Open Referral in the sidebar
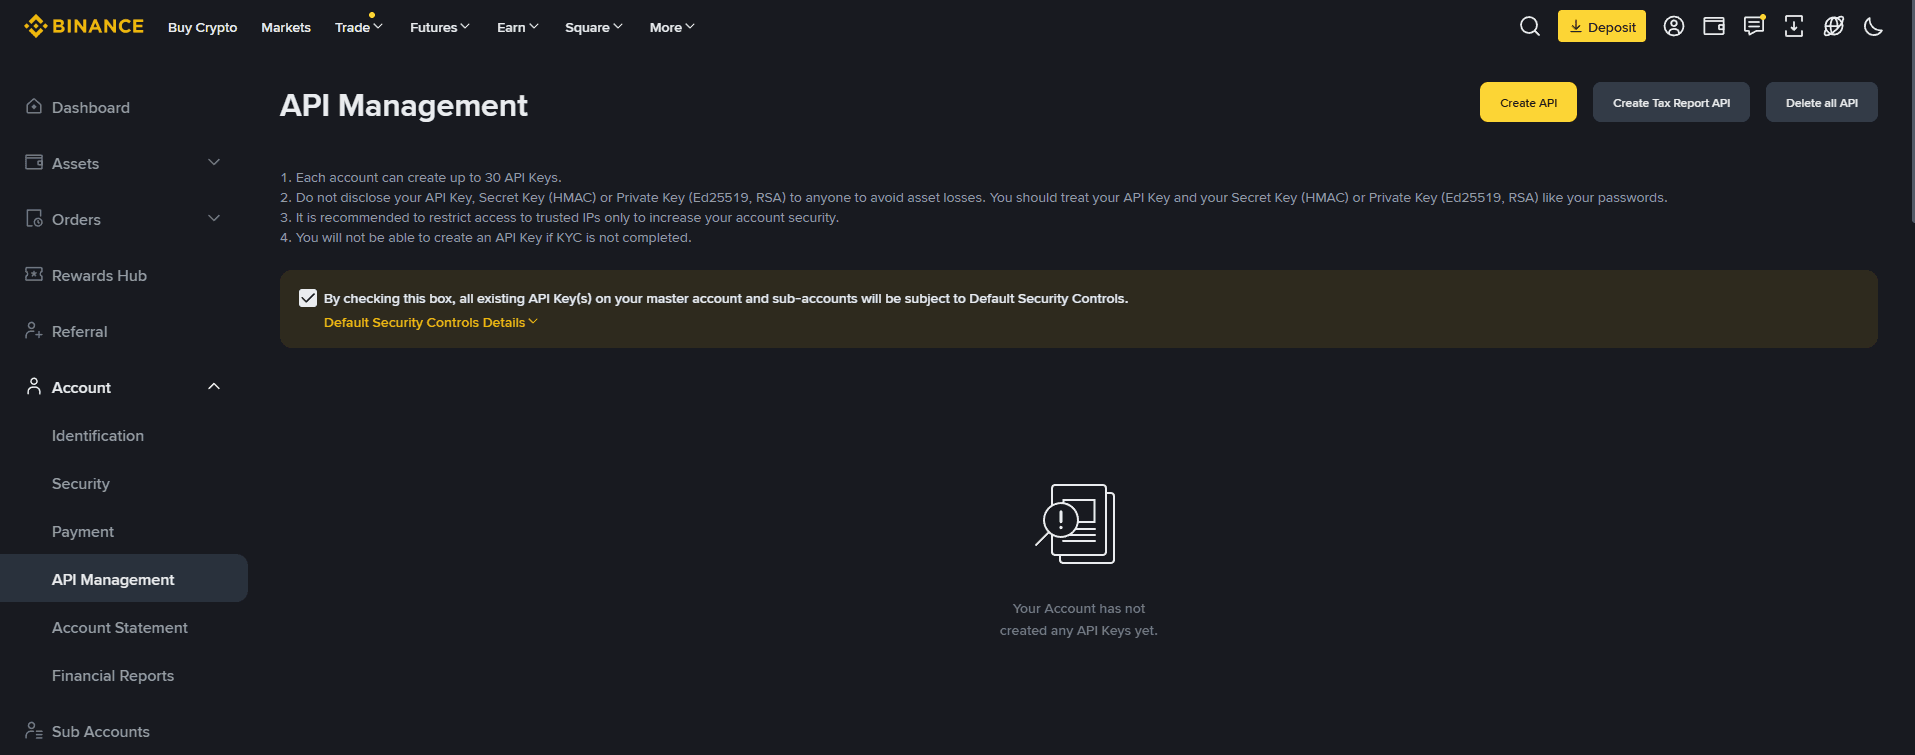The image size is (1915, 755). coord(79,331)
